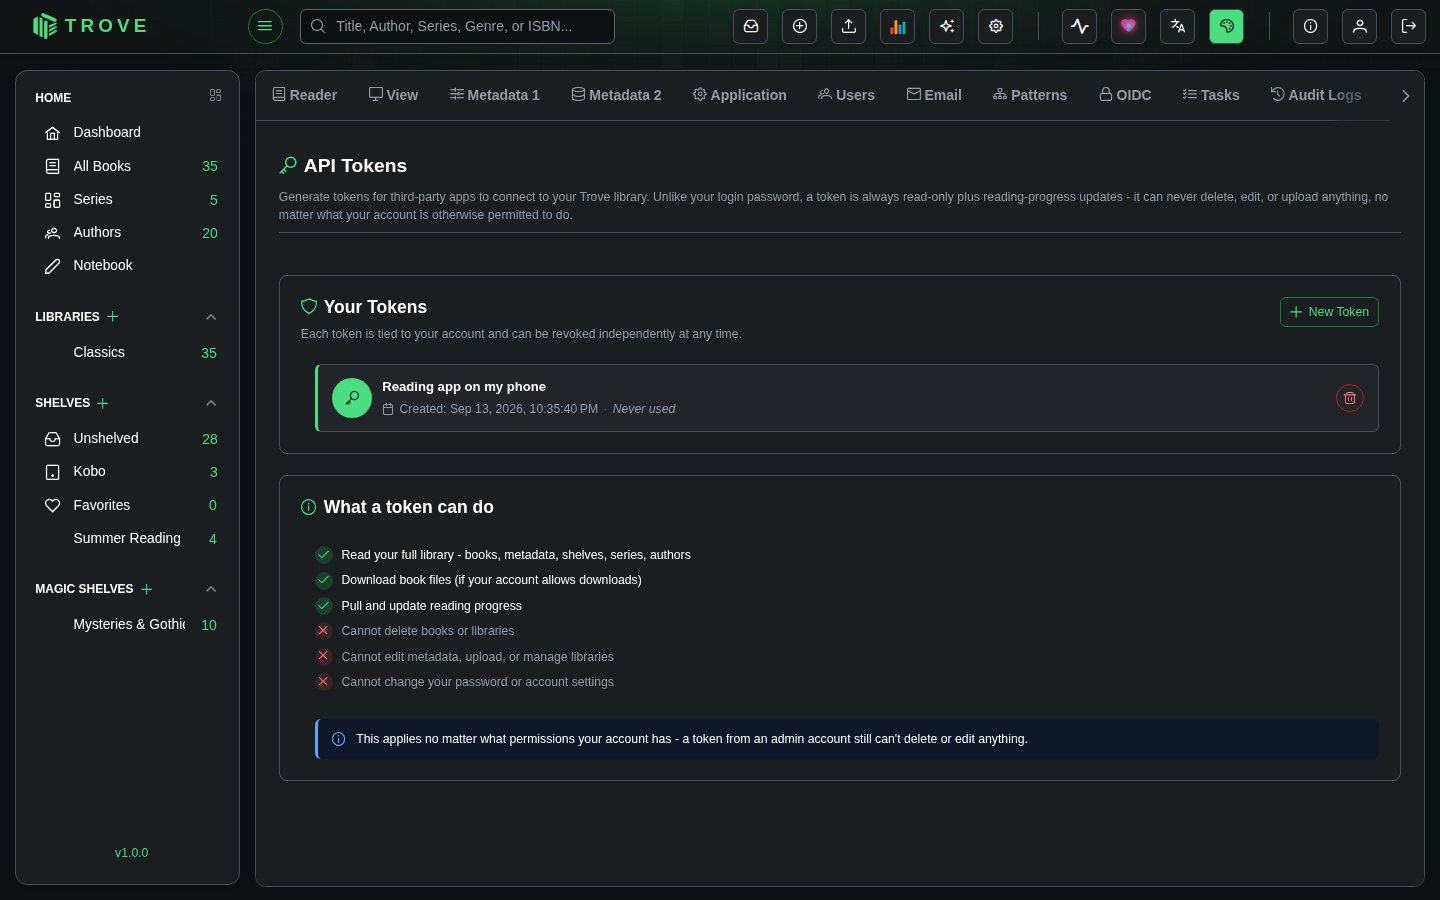Click the pink heart donate icon
The image size is (1440, 900).
click(x=1129, y=26)
